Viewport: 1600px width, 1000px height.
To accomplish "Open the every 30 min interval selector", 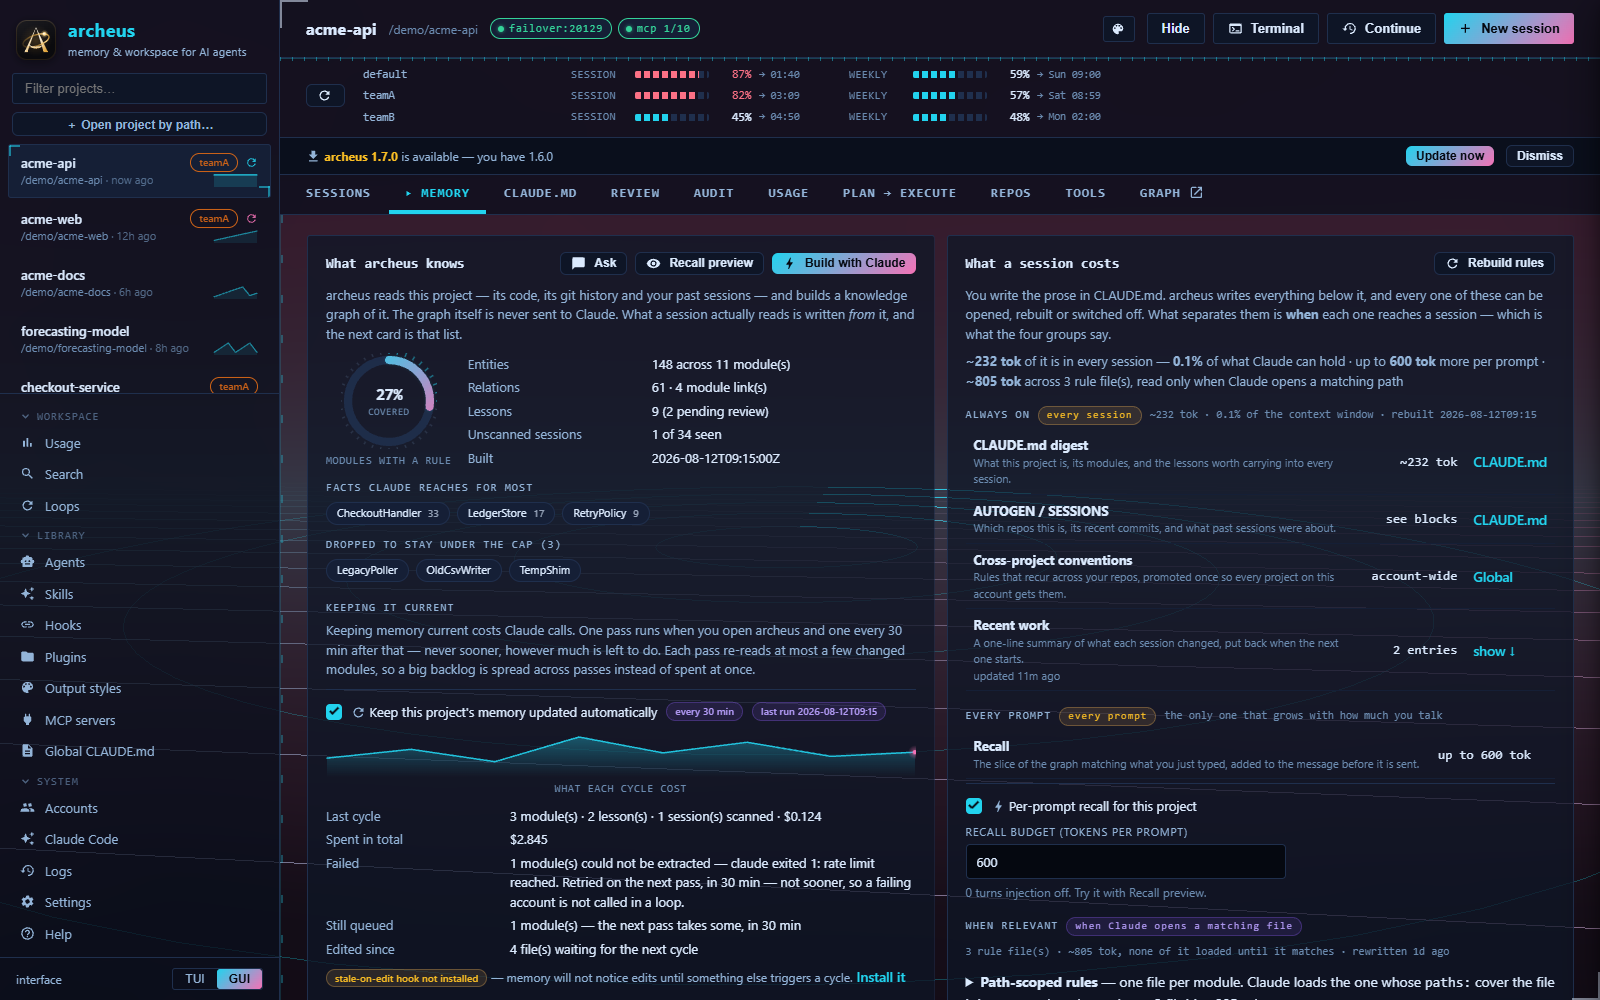I will (x=704, y=712).
